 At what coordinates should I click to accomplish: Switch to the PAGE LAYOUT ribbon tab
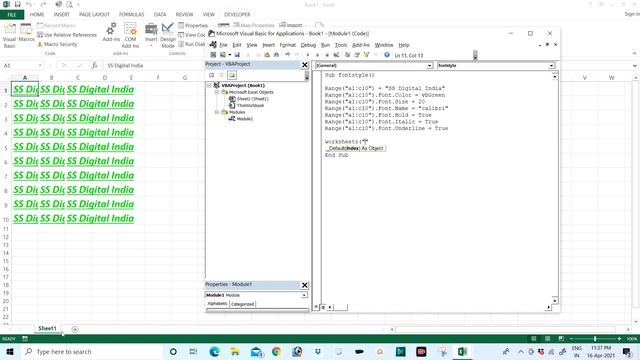click(94, 15)
